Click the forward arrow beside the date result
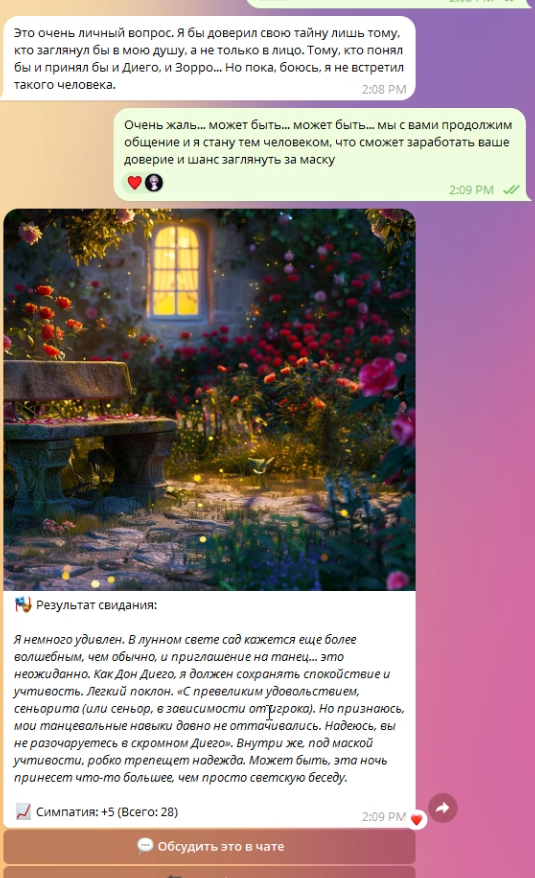This screenshot has height=878, width=535. click(443, 807)
